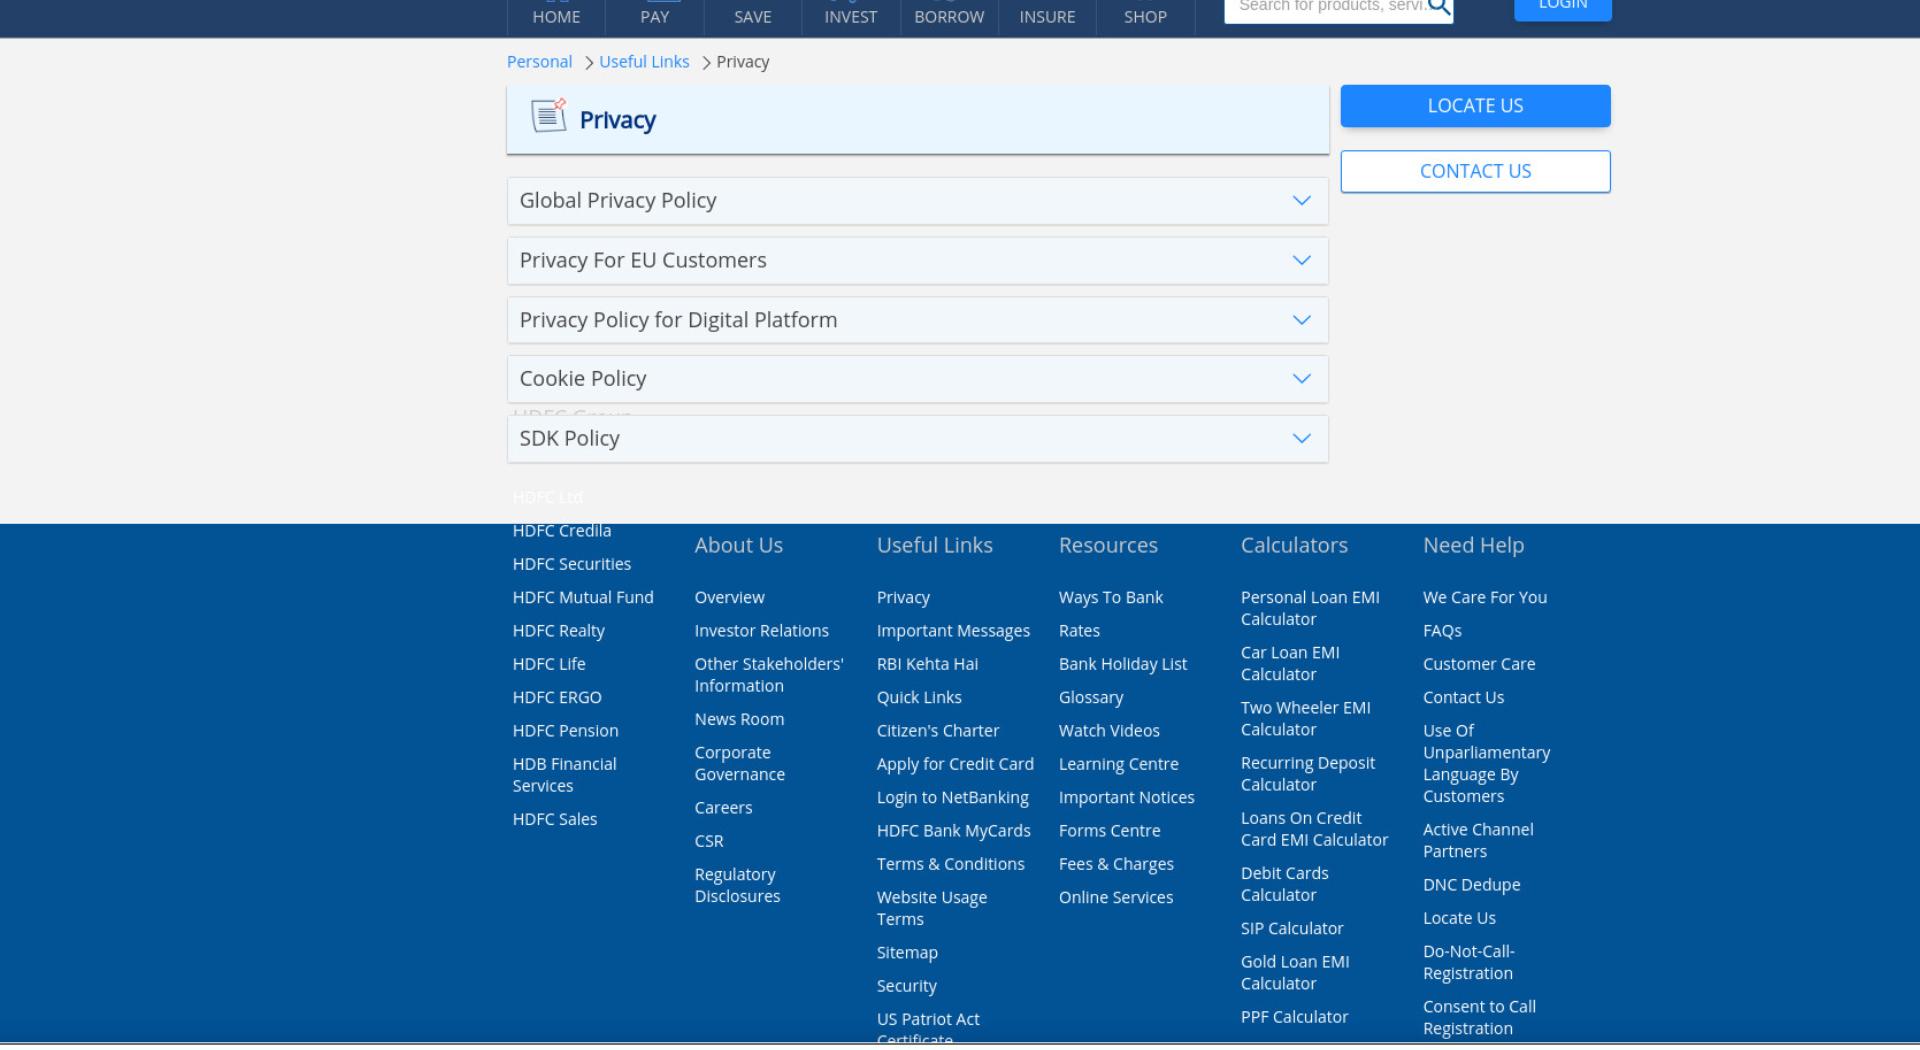Screen dimensions: 1920x1050
Task: Expand Privacy For EU Customers section
Action: 918,261
